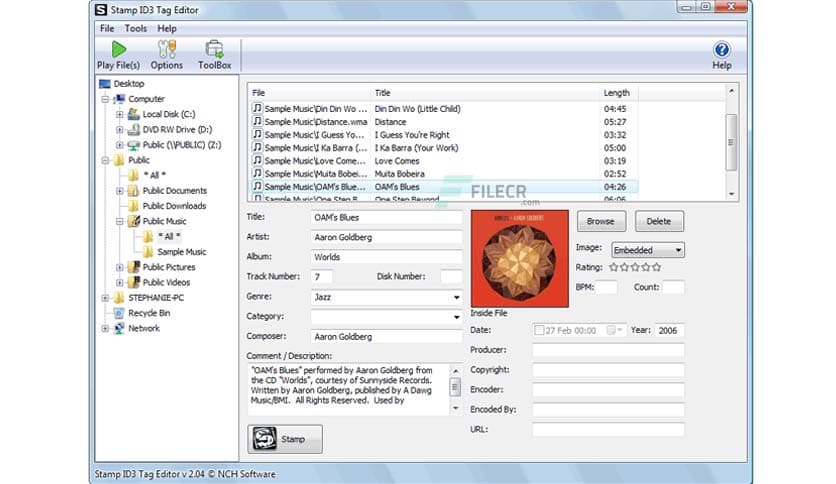Open the Category dropdown
836x484 pixels.
456,317
